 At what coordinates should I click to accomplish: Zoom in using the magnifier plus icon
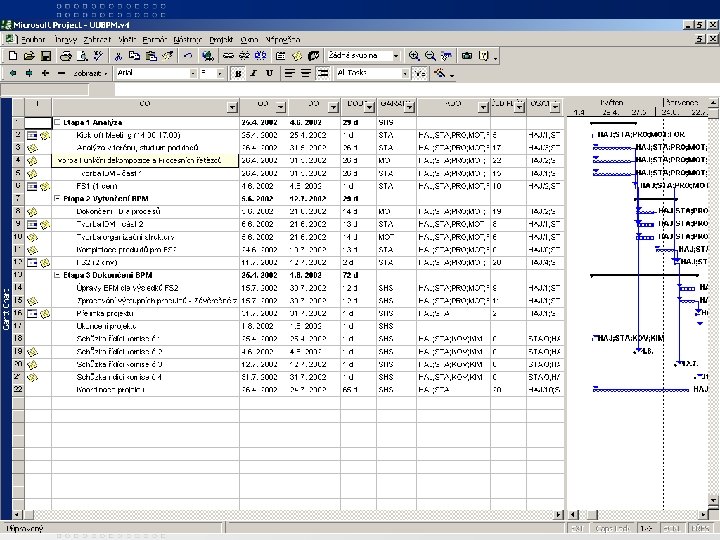pos(415,56)
